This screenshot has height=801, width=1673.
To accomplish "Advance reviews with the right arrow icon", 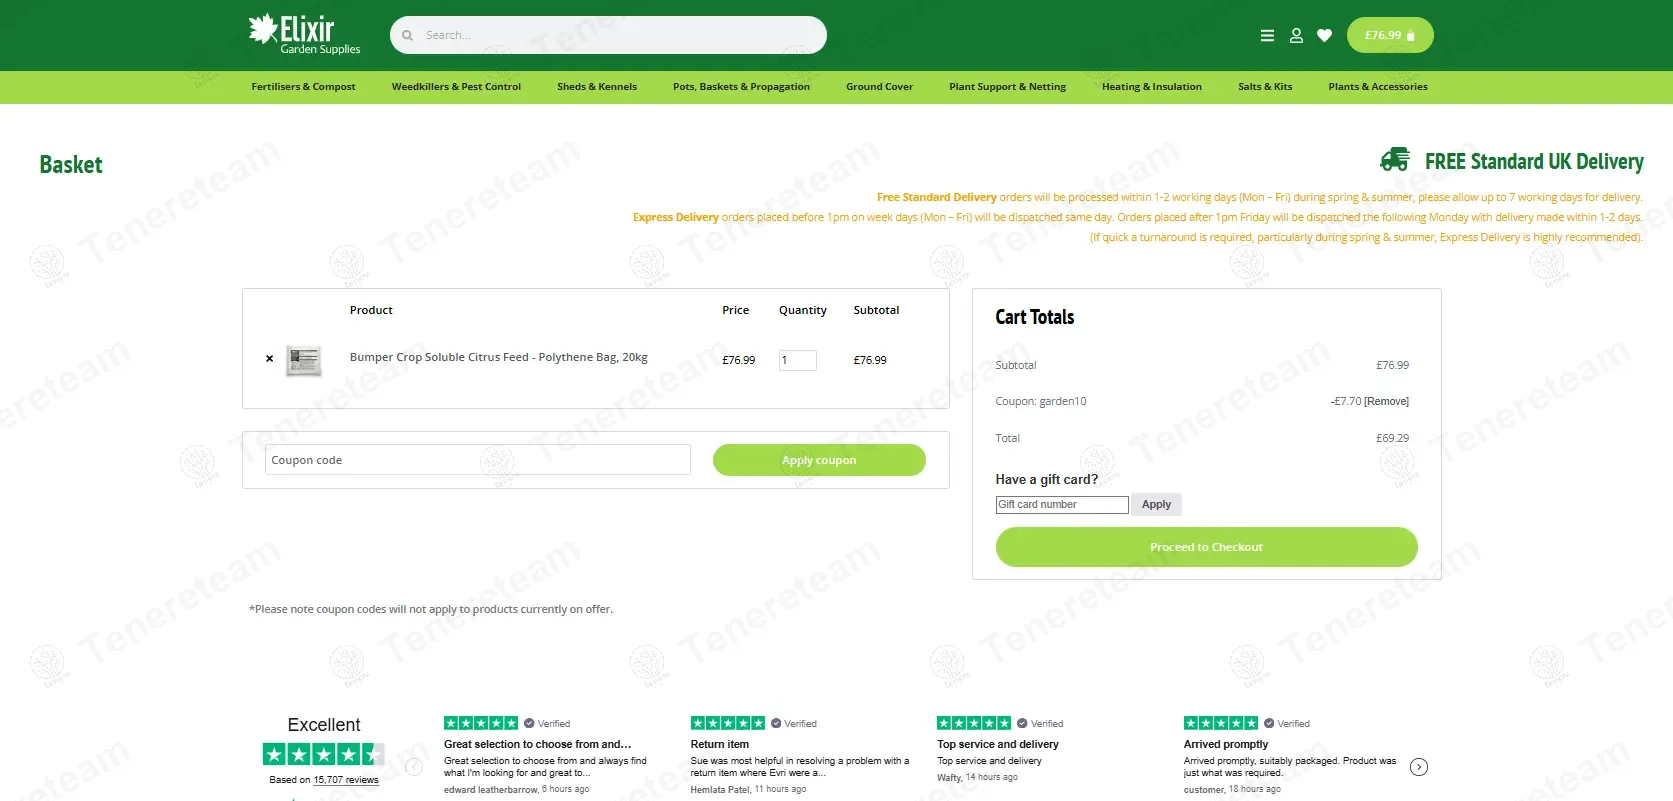I will 1419,767.
